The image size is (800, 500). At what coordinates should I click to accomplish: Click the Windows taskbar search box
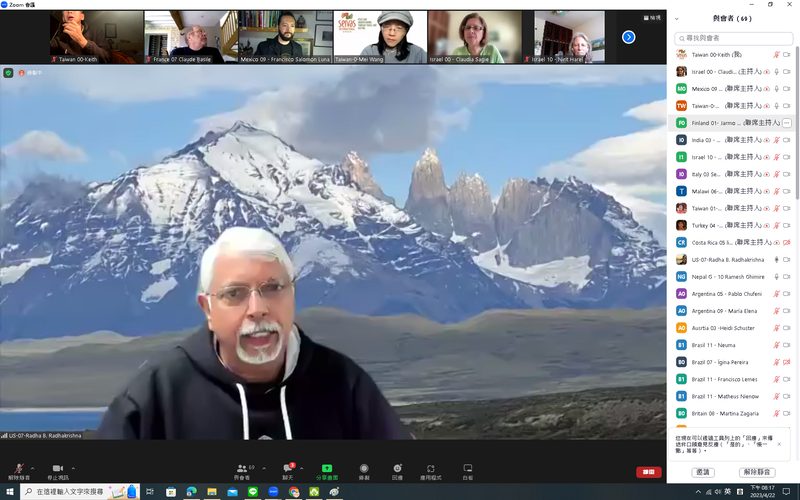(x=80, y=492)
